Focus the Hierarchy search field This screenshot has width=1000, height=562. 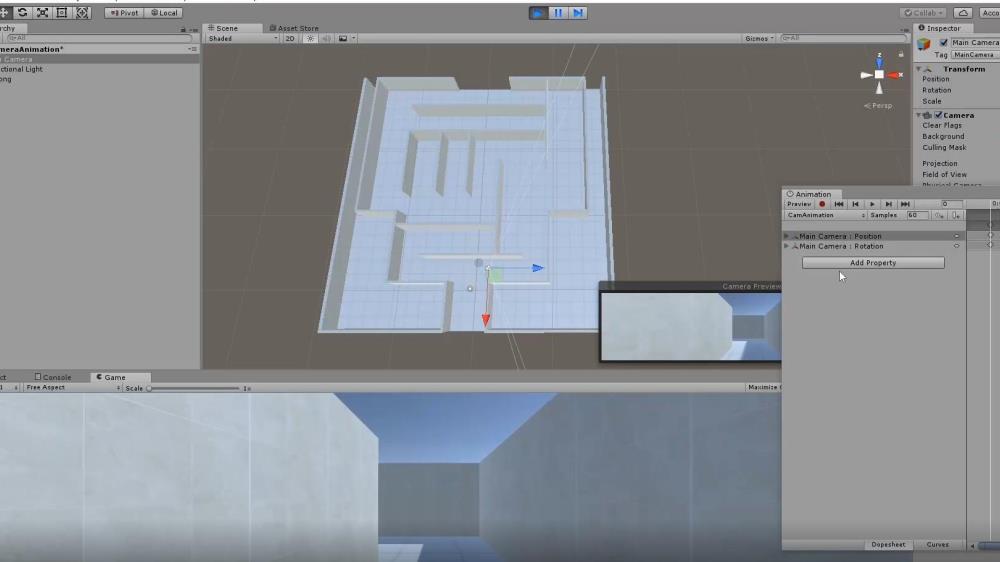[98, 38]
